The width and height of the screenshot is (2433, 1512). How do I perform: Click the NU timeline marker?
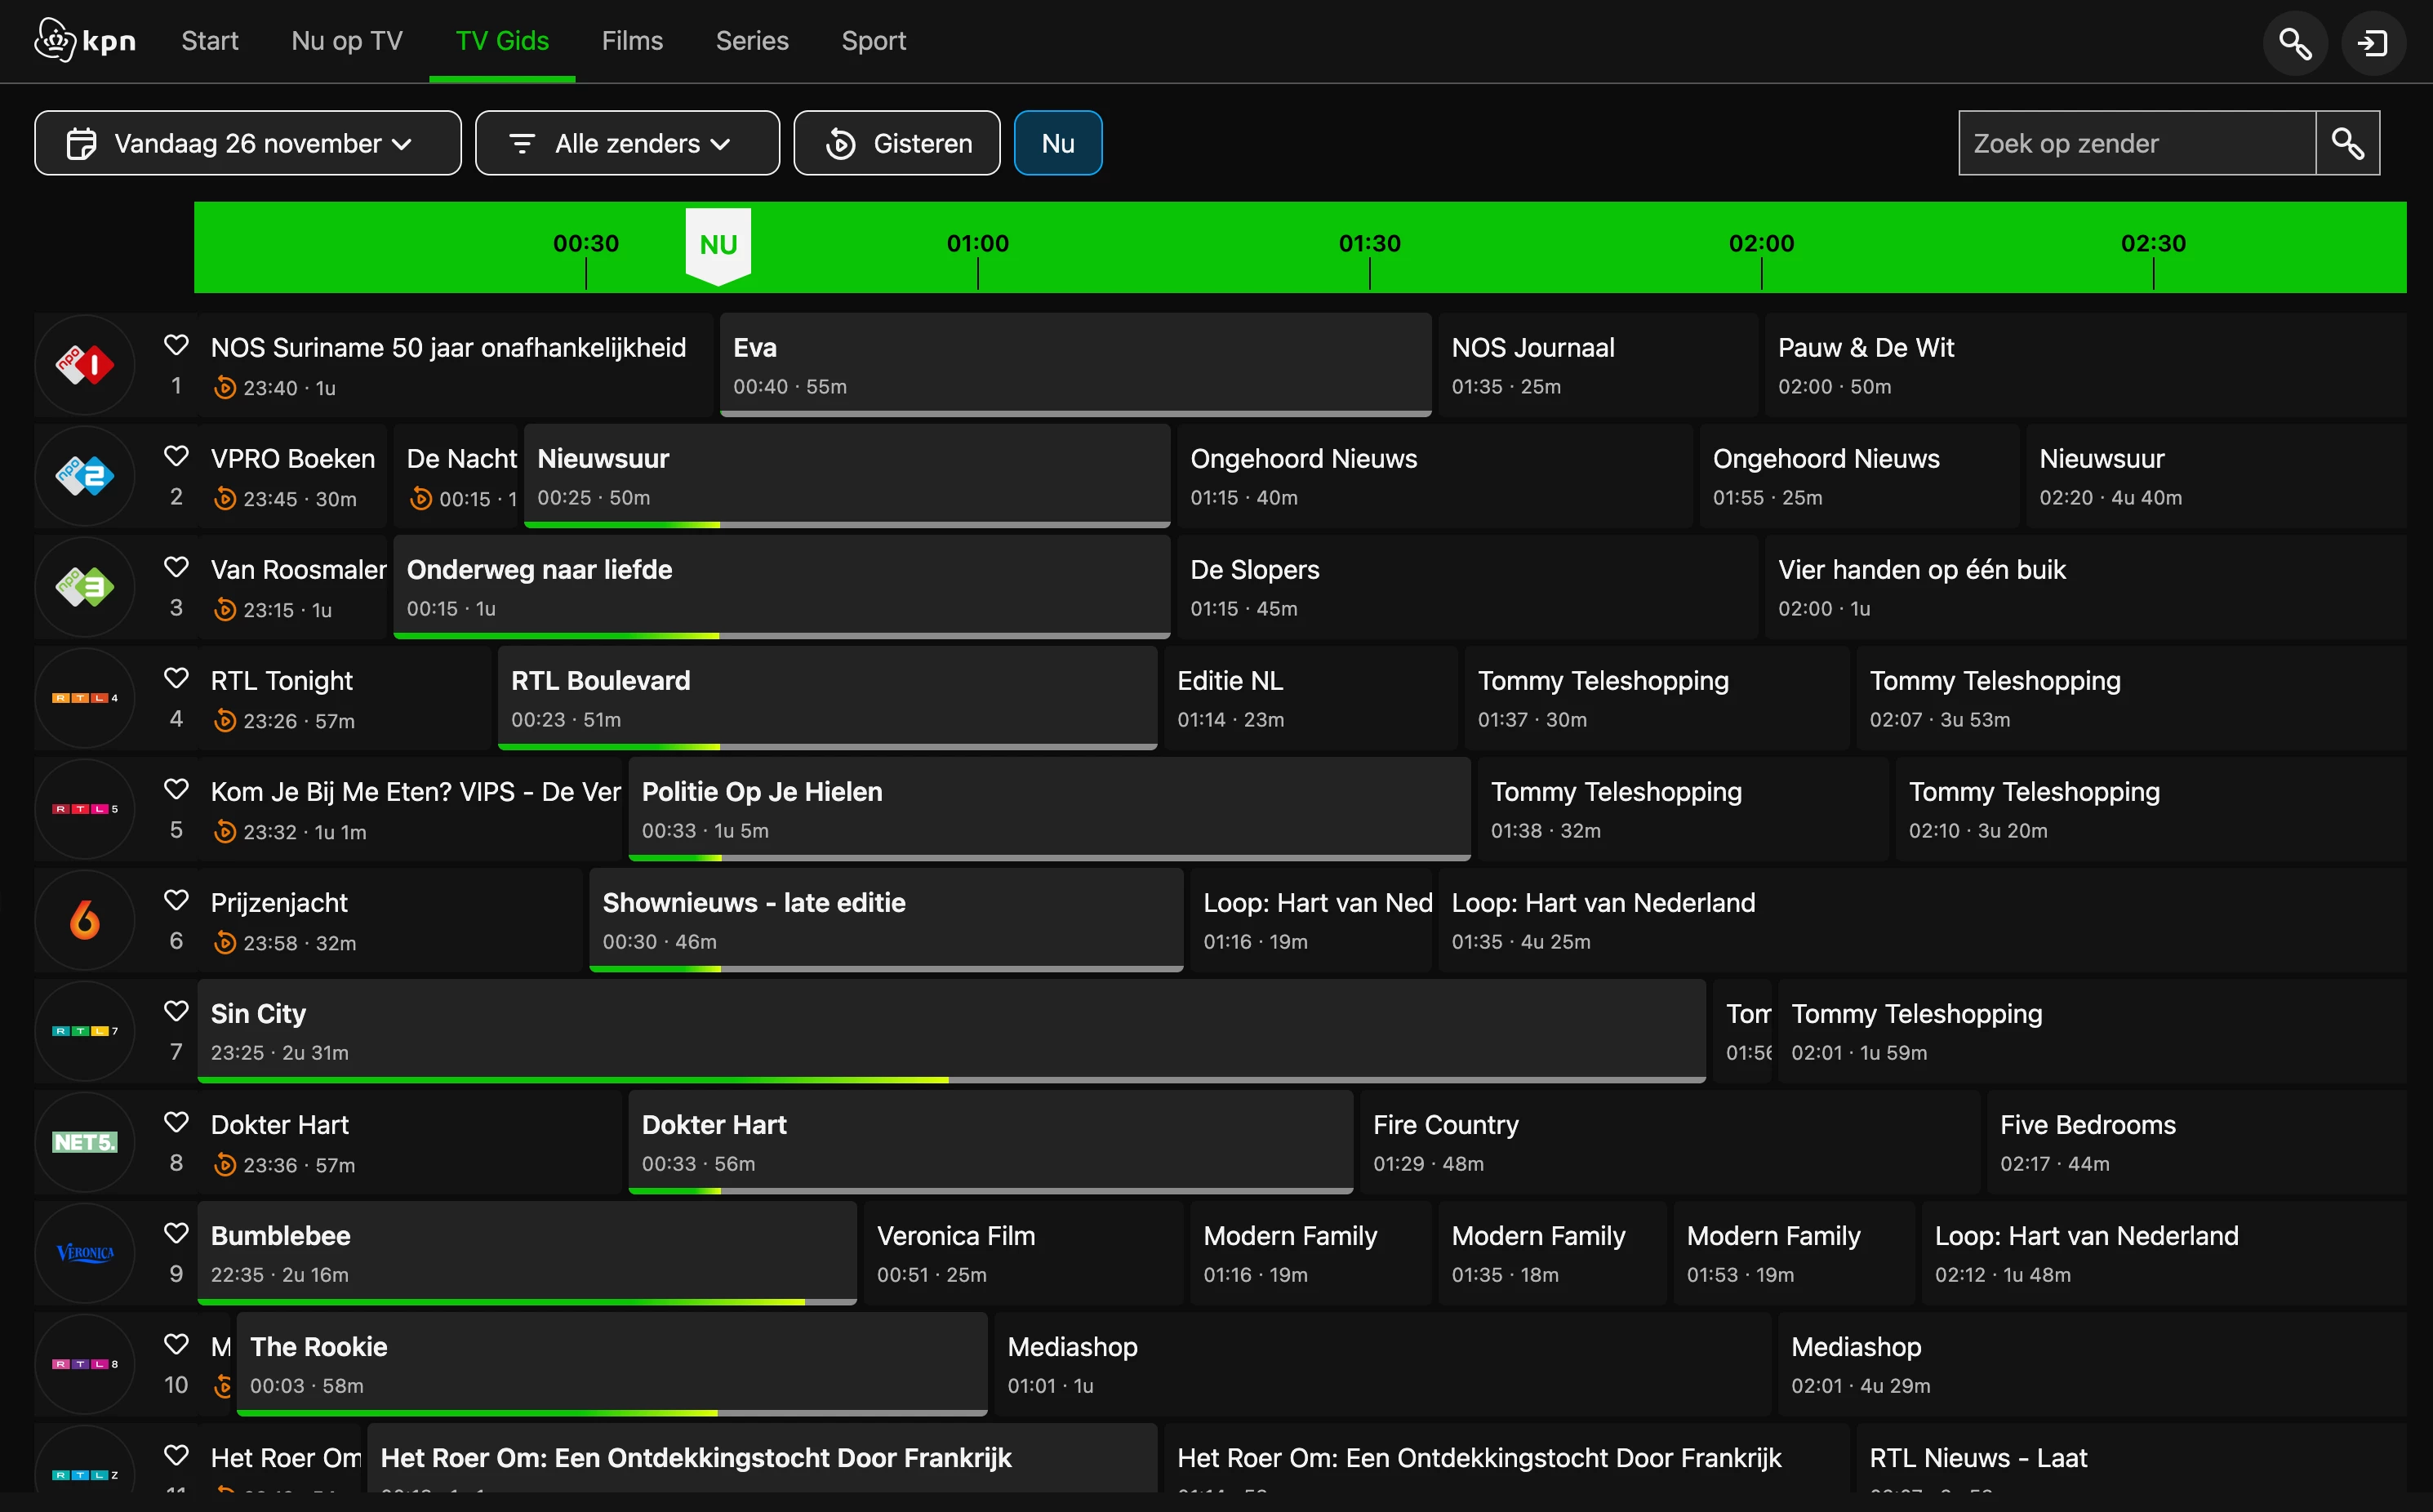click(718, 245)
